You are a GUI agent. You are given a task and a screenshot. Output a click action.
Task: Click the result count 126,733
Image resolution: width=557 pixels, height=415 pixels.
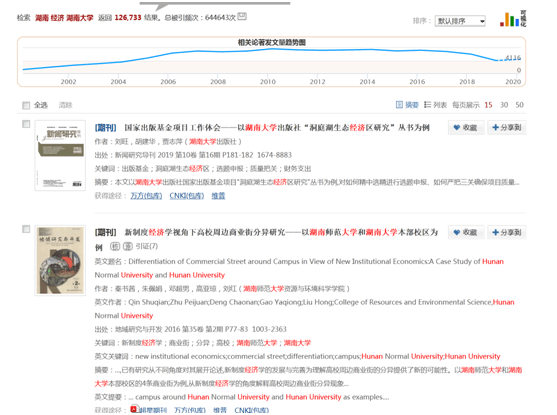click(x=128, y=17)
